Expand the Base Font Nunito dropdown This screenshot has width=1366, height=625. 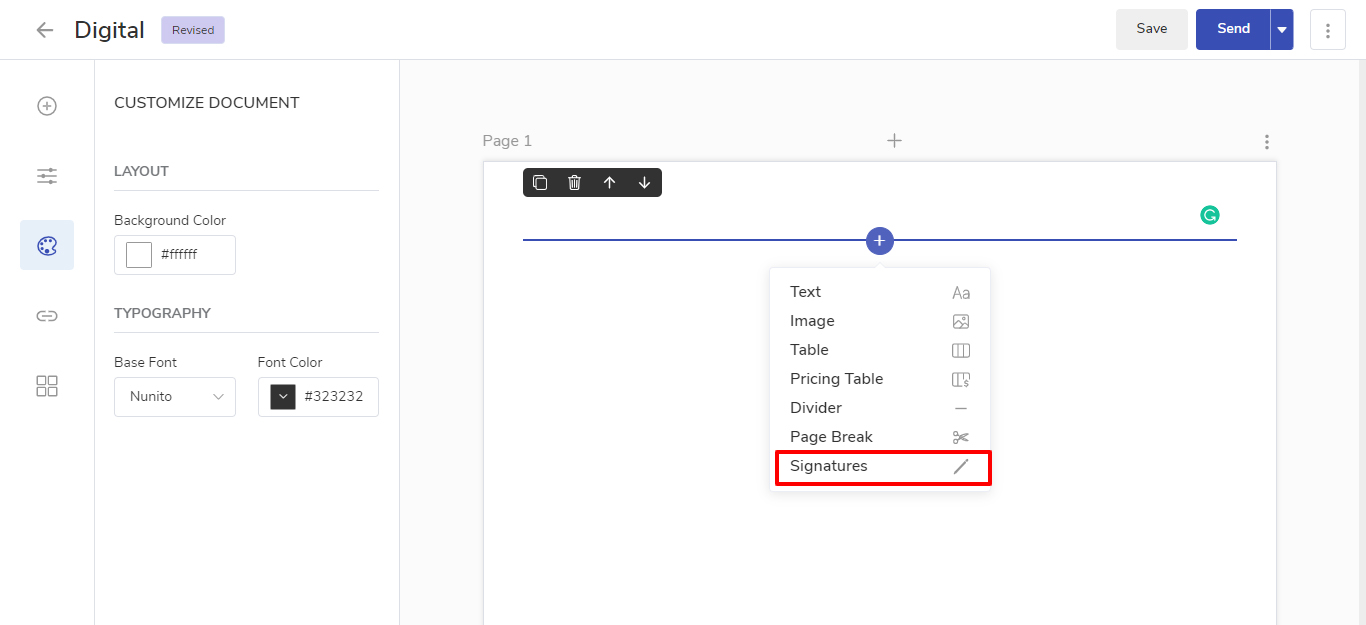[x=175, y=397]
